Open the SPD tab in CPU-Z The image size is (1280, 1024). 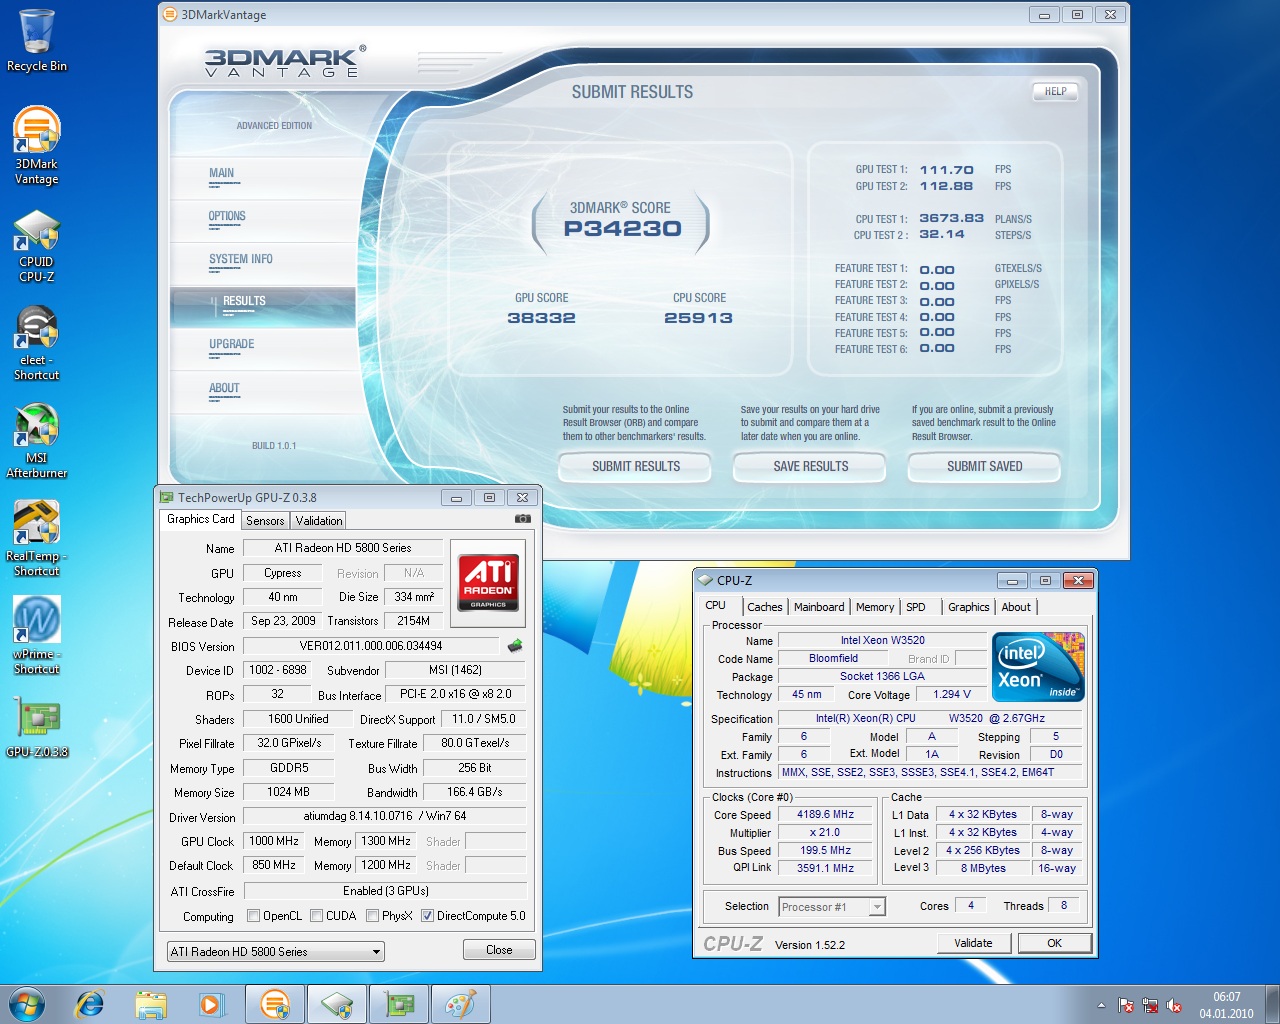pos(916,607)
